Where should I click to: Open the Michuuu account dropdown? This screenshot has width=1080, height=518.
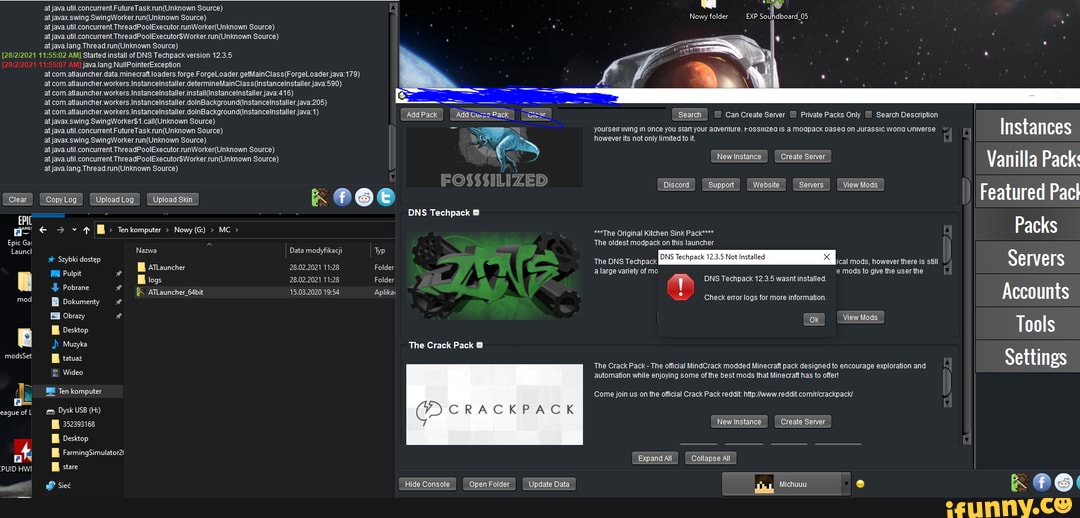click(x=846, y=484)
